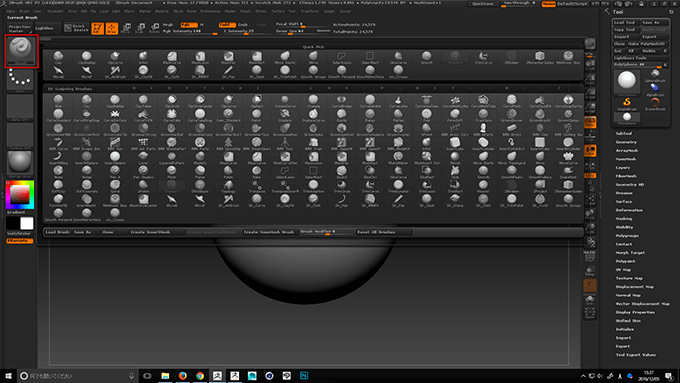Select the Pinch brush
The width and height of the screenshot is (680, 383).
tap(171, 172)
